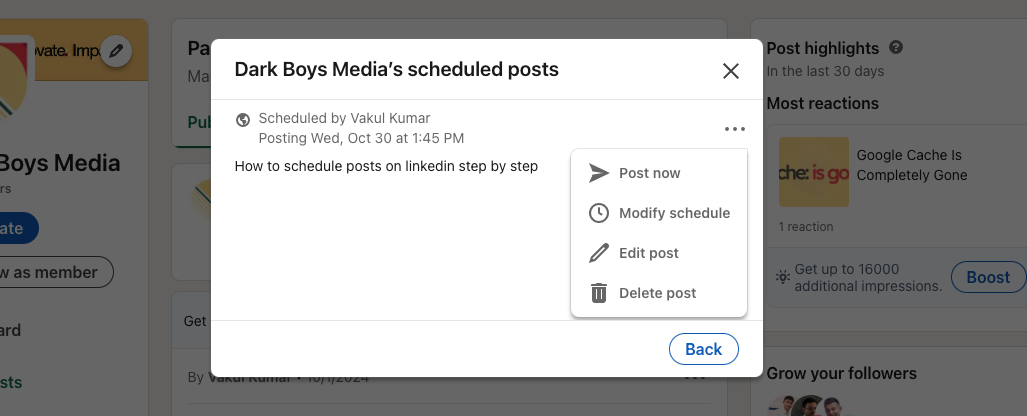The height and width of the screenshot is (416, 1027).
Task: Select Edit post from menu
Action: (659, 253)
